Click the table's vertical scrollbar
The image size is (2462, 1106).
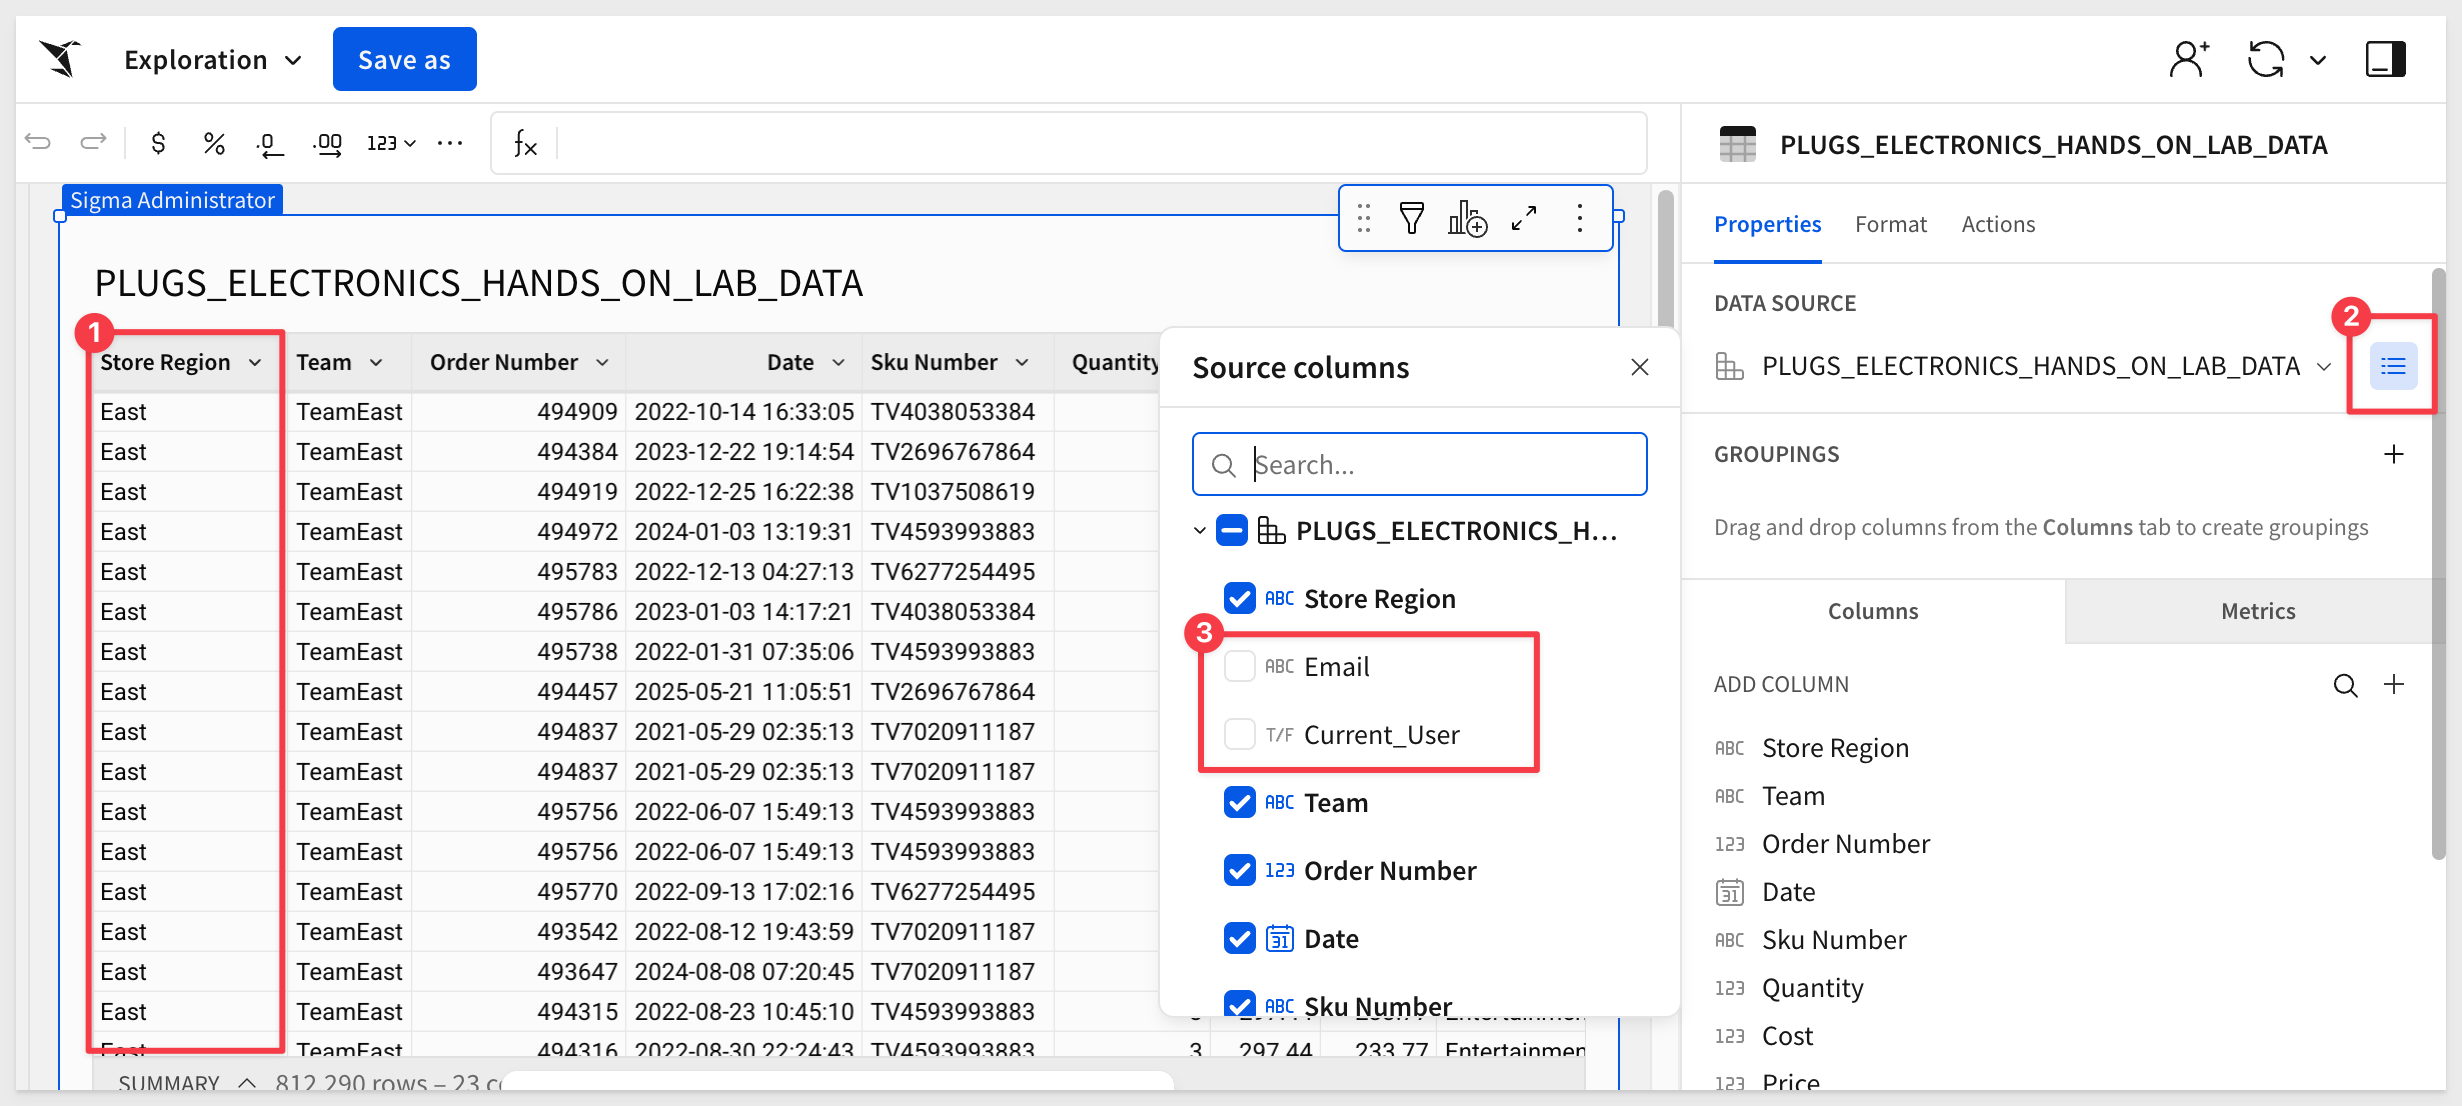point(1665,258)
